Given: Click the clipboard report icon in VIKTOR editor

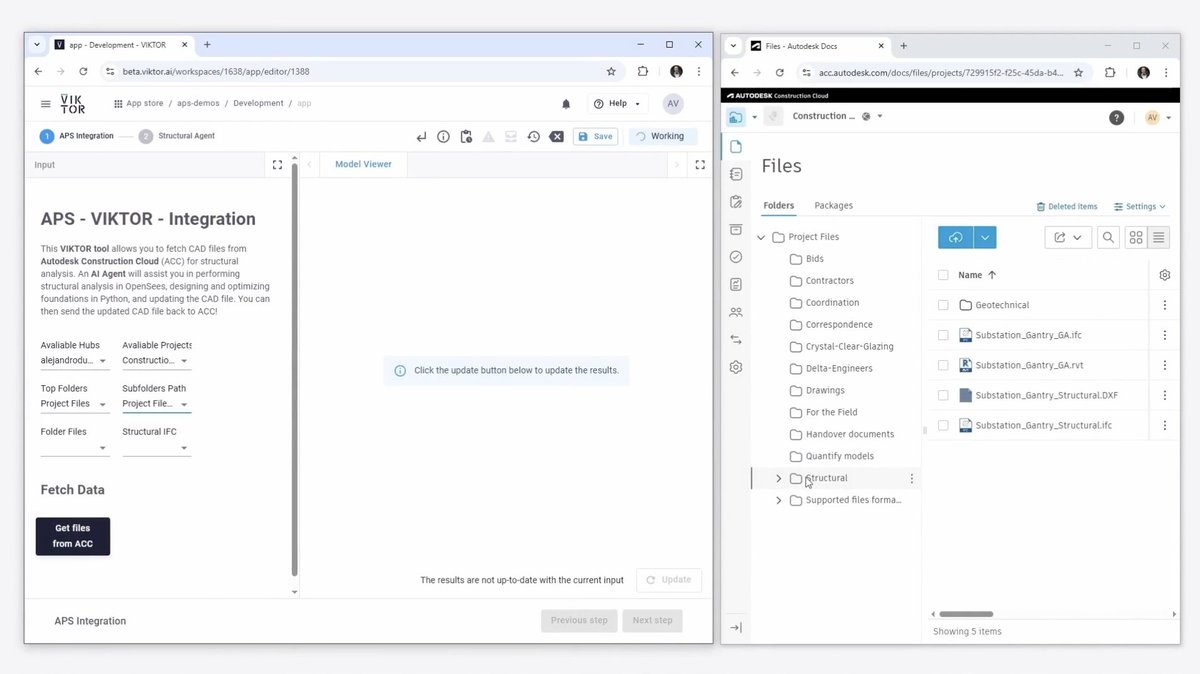Looking at the screenshot, I should [x=466, y=136].
